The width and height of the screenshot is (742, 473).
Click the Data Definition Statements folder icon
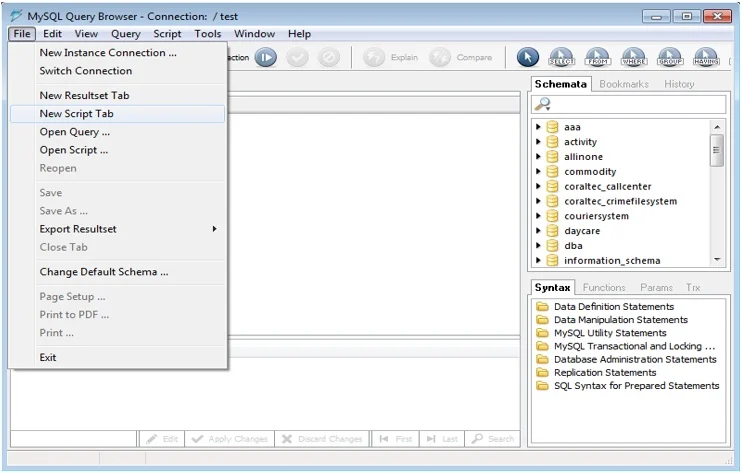tap(542, 307)
